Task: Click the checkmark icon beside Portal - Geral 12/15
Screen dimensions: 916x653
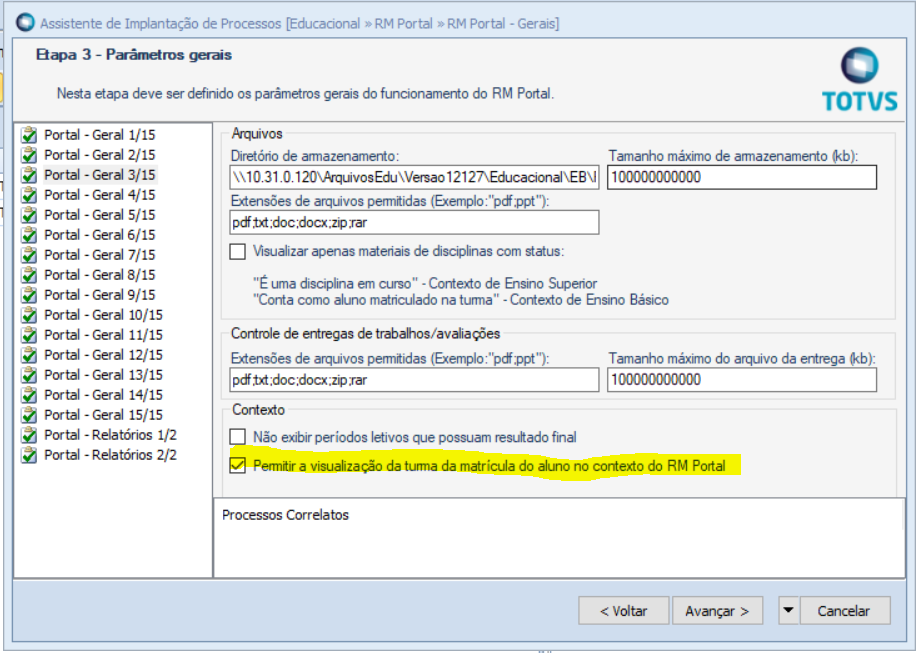Action: pos(29,355)
